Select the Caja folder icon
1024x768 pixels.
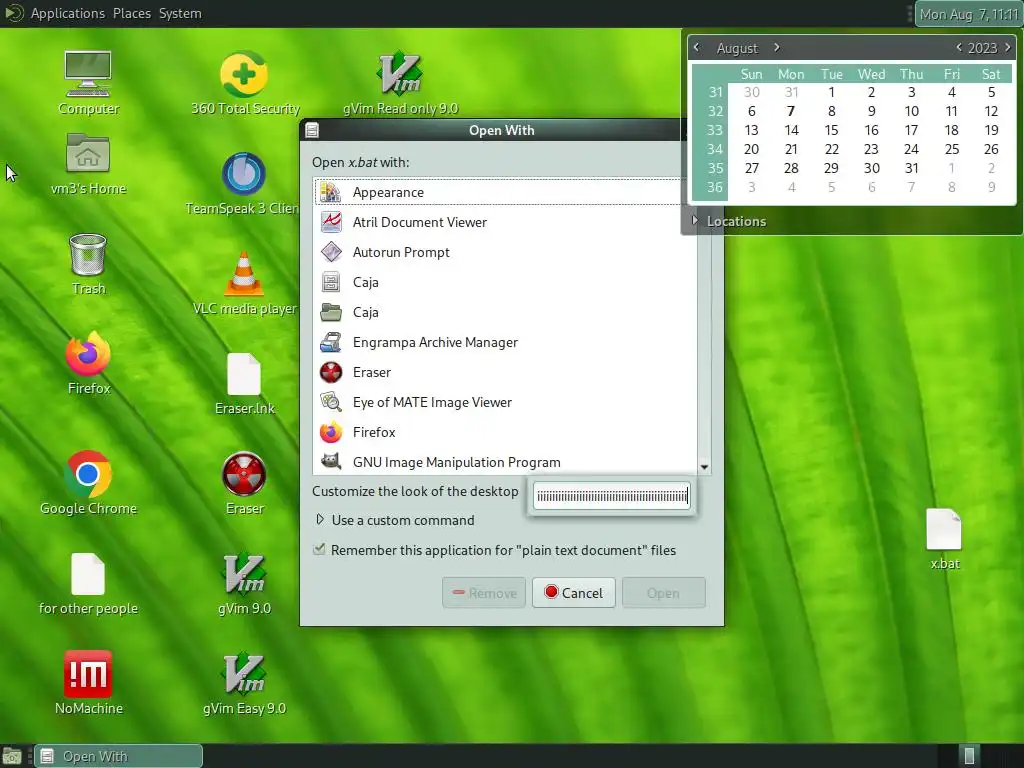coord(331,312)
